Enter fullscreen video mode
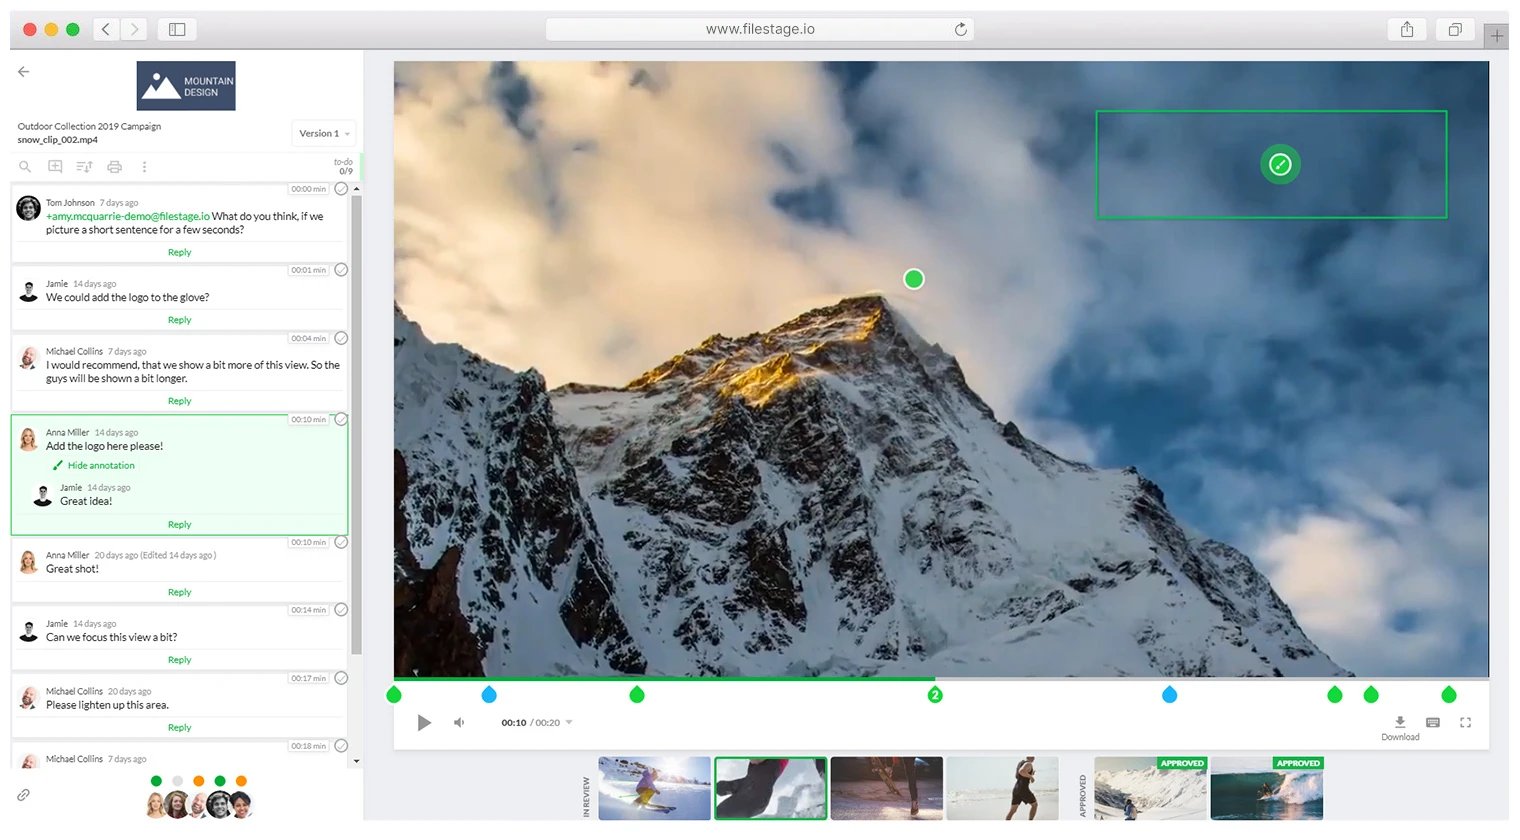 pos(1465,722)
